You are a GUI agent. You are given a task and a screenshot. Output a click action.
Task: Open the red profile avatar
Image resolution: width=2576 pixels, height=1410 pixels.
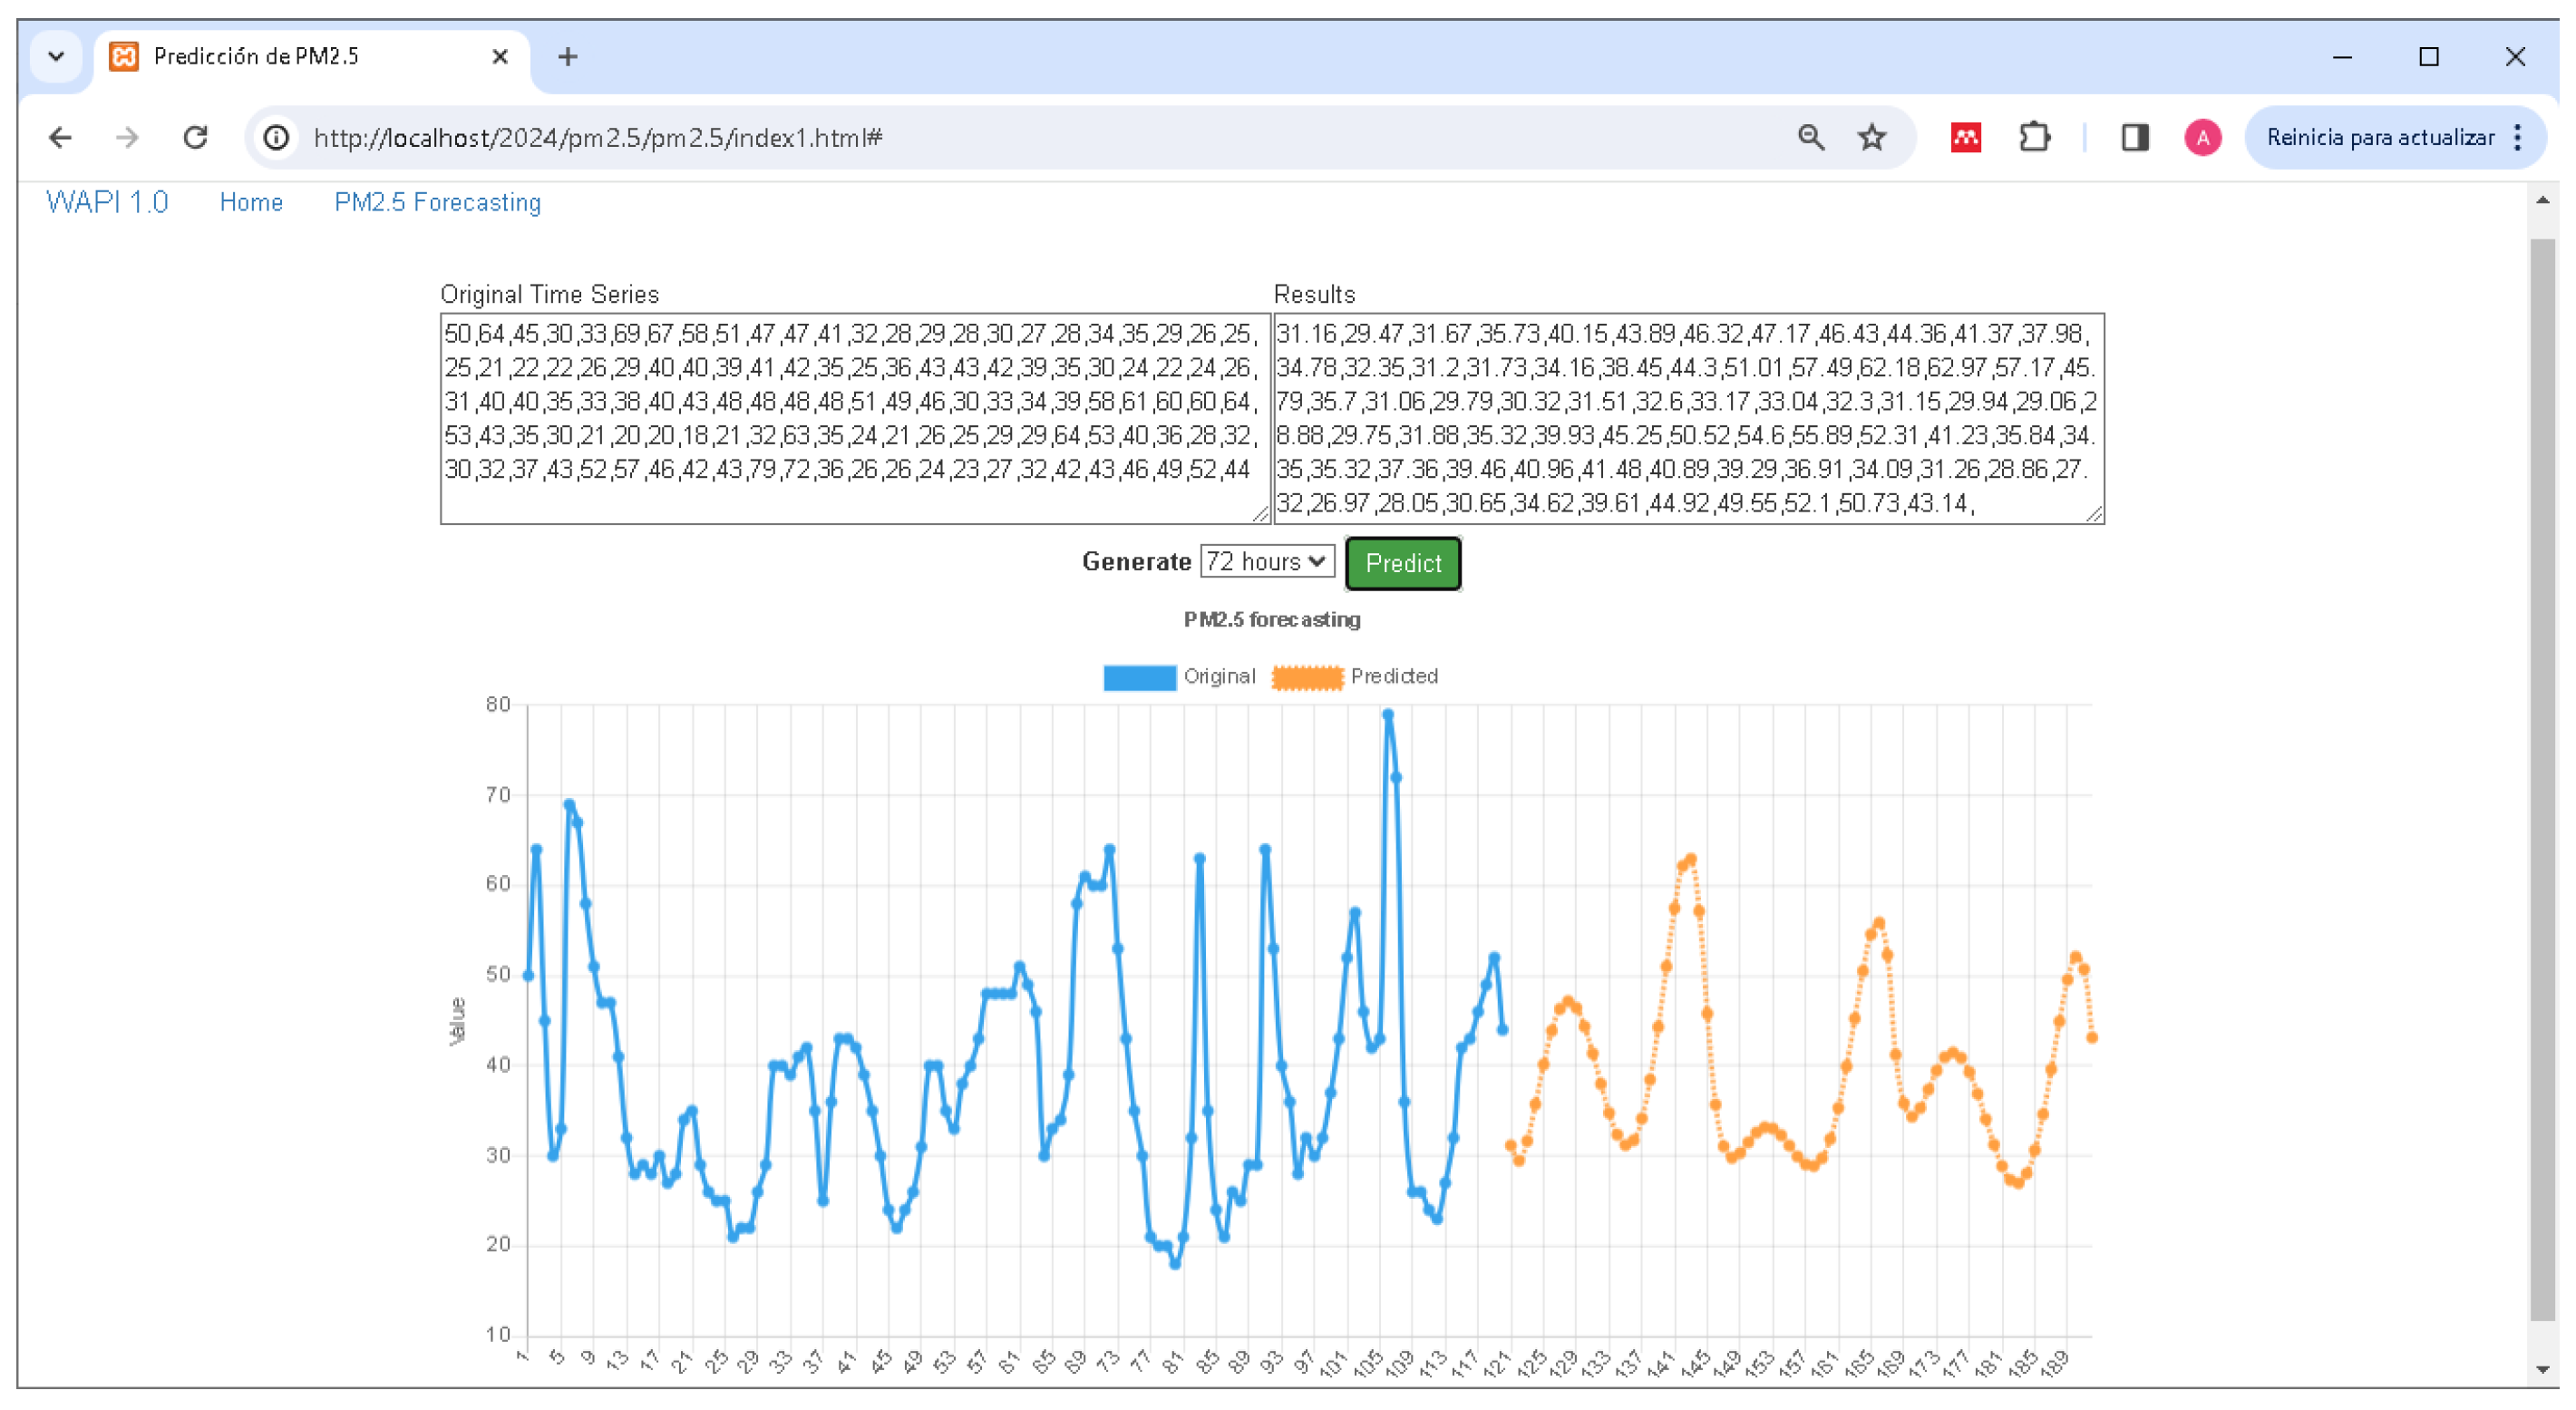(2202, 137)
